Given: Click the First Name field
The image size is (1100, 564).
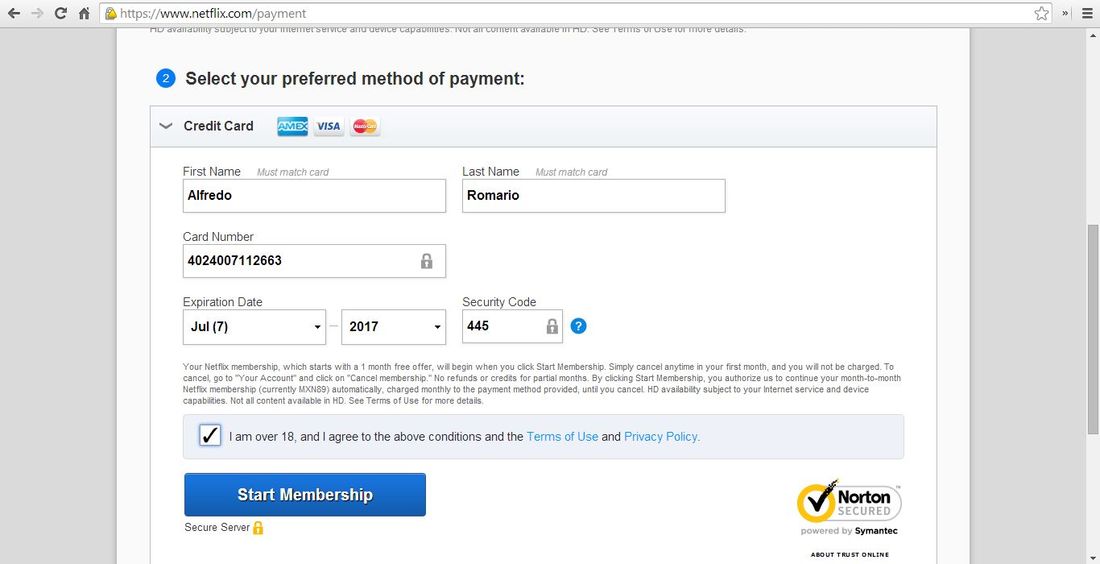Looking at the screenshot, I should (x=314, y=196).
